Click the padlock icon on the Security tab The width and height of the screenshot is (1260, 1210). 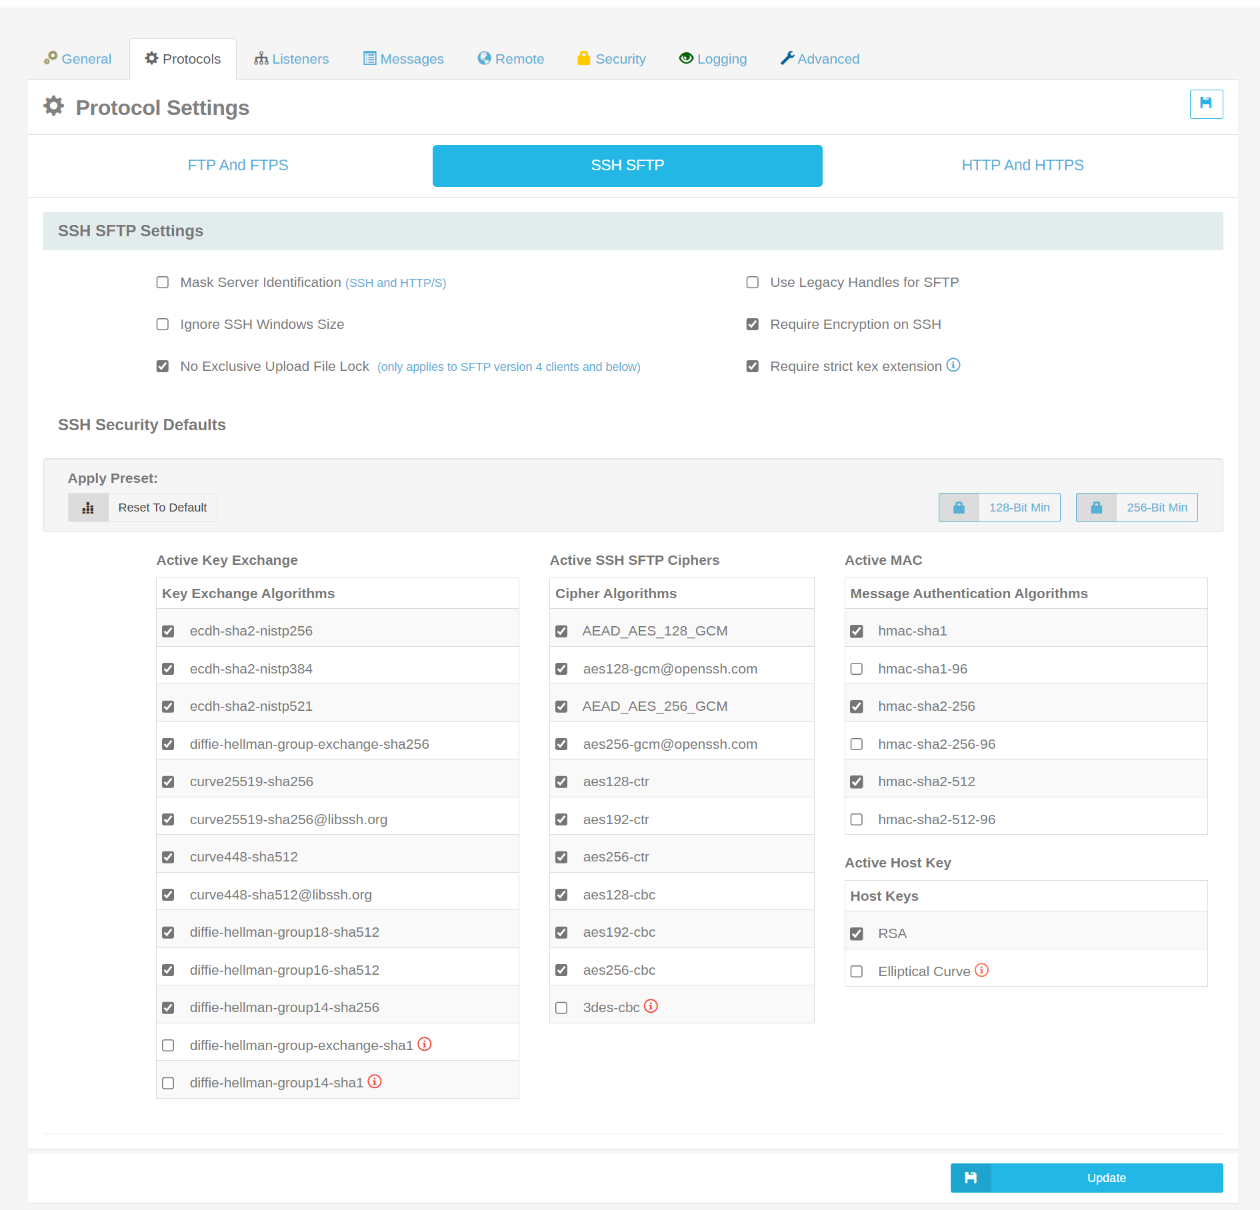click(x=583, y=58)
